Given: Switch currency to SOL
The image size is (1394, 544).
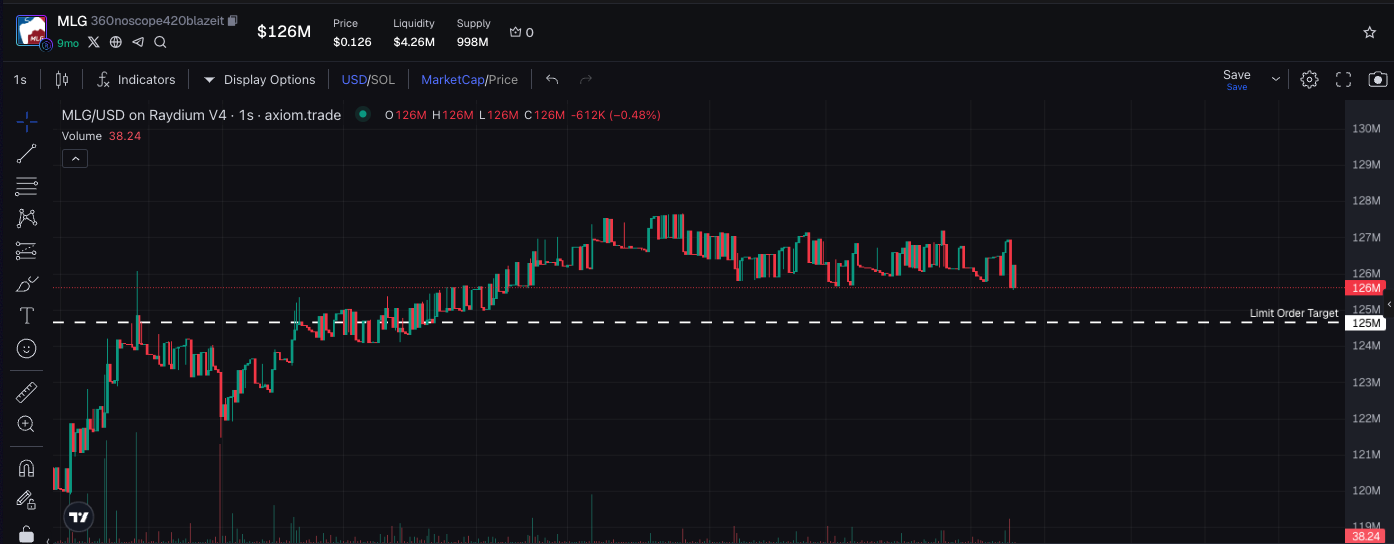Looking at the screenshot, I should point(383,80).
